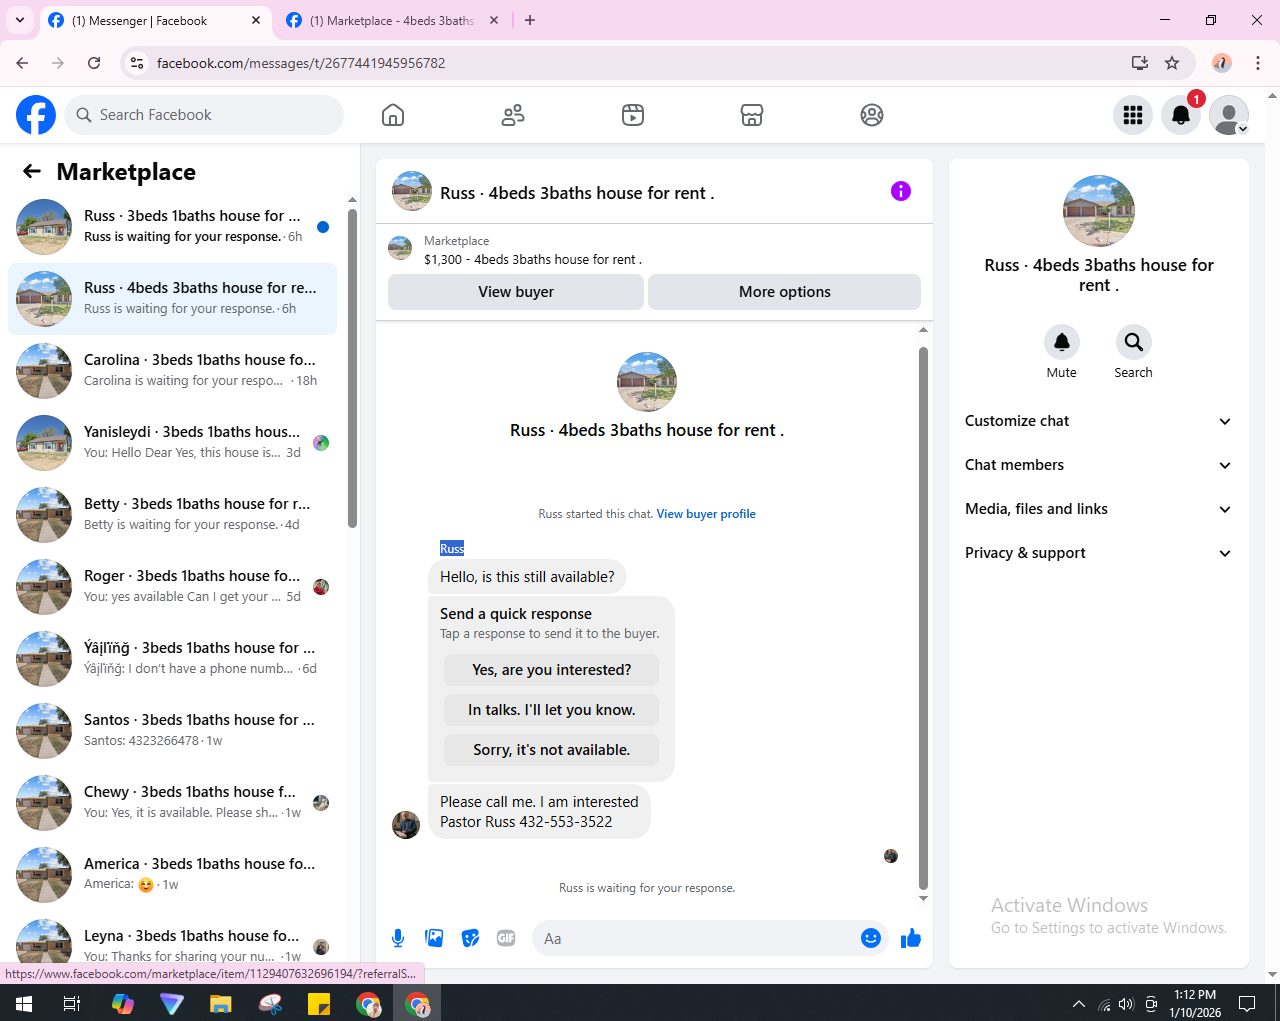Click the chat messages scrollbar
The height and width of the screenshot is (1021, 1280).
(923, 618)
